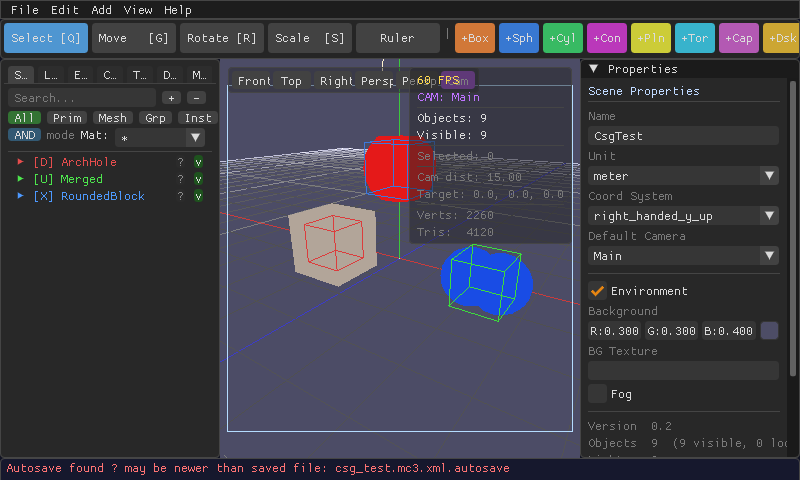This screenshot has height=480, width=800.
Task: Click the background R:0.300 value
Action: click(614, 331)
